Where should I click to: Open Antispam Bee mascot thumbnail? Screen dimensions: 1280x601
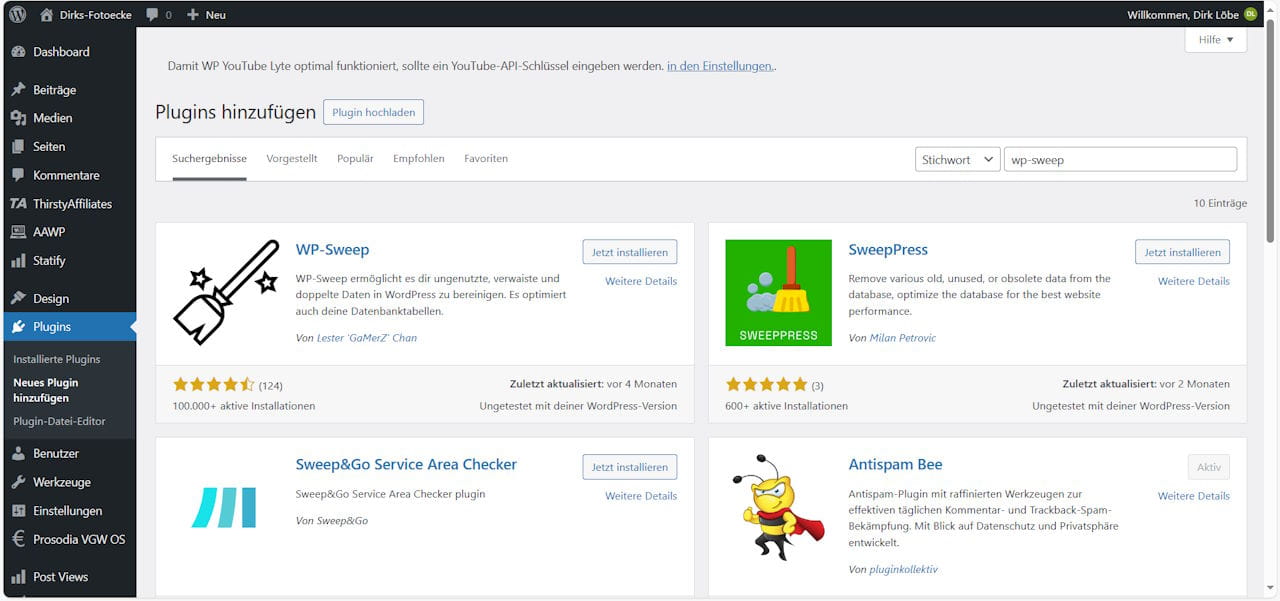(779, 507)
